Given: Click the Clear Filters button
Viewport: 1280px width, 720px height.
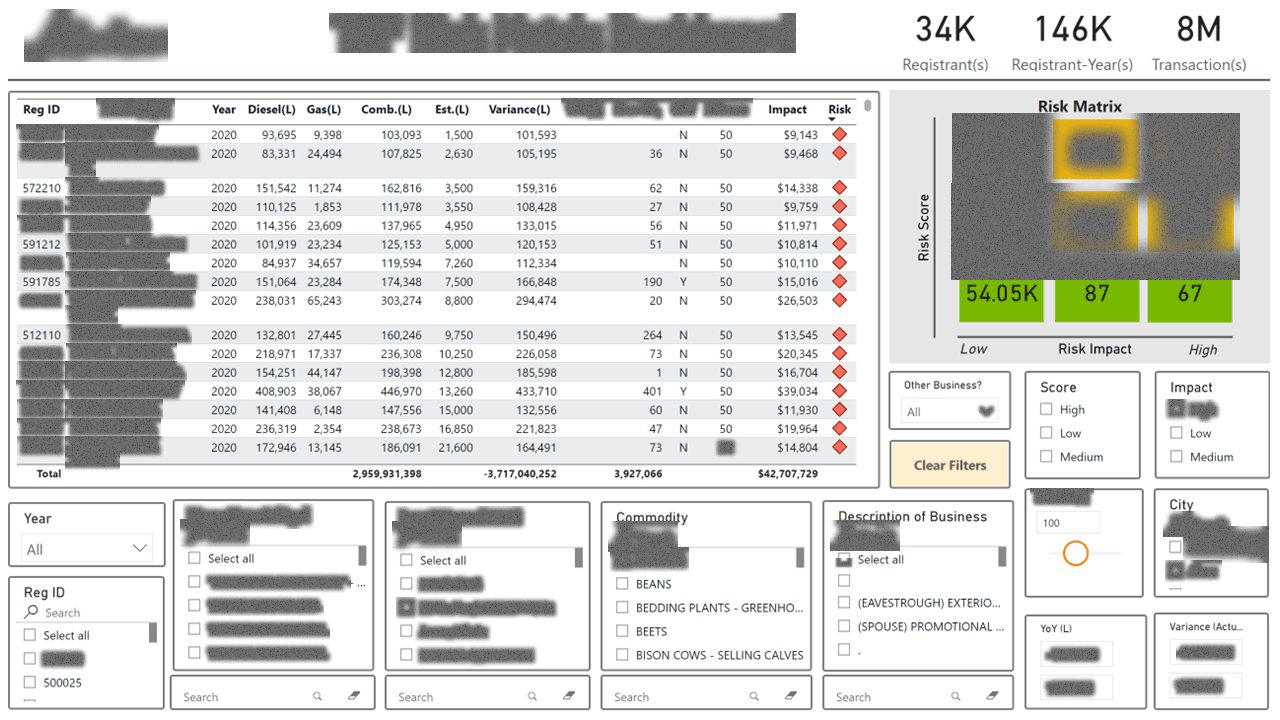Looking at the screenshot, I should point(949,464).
